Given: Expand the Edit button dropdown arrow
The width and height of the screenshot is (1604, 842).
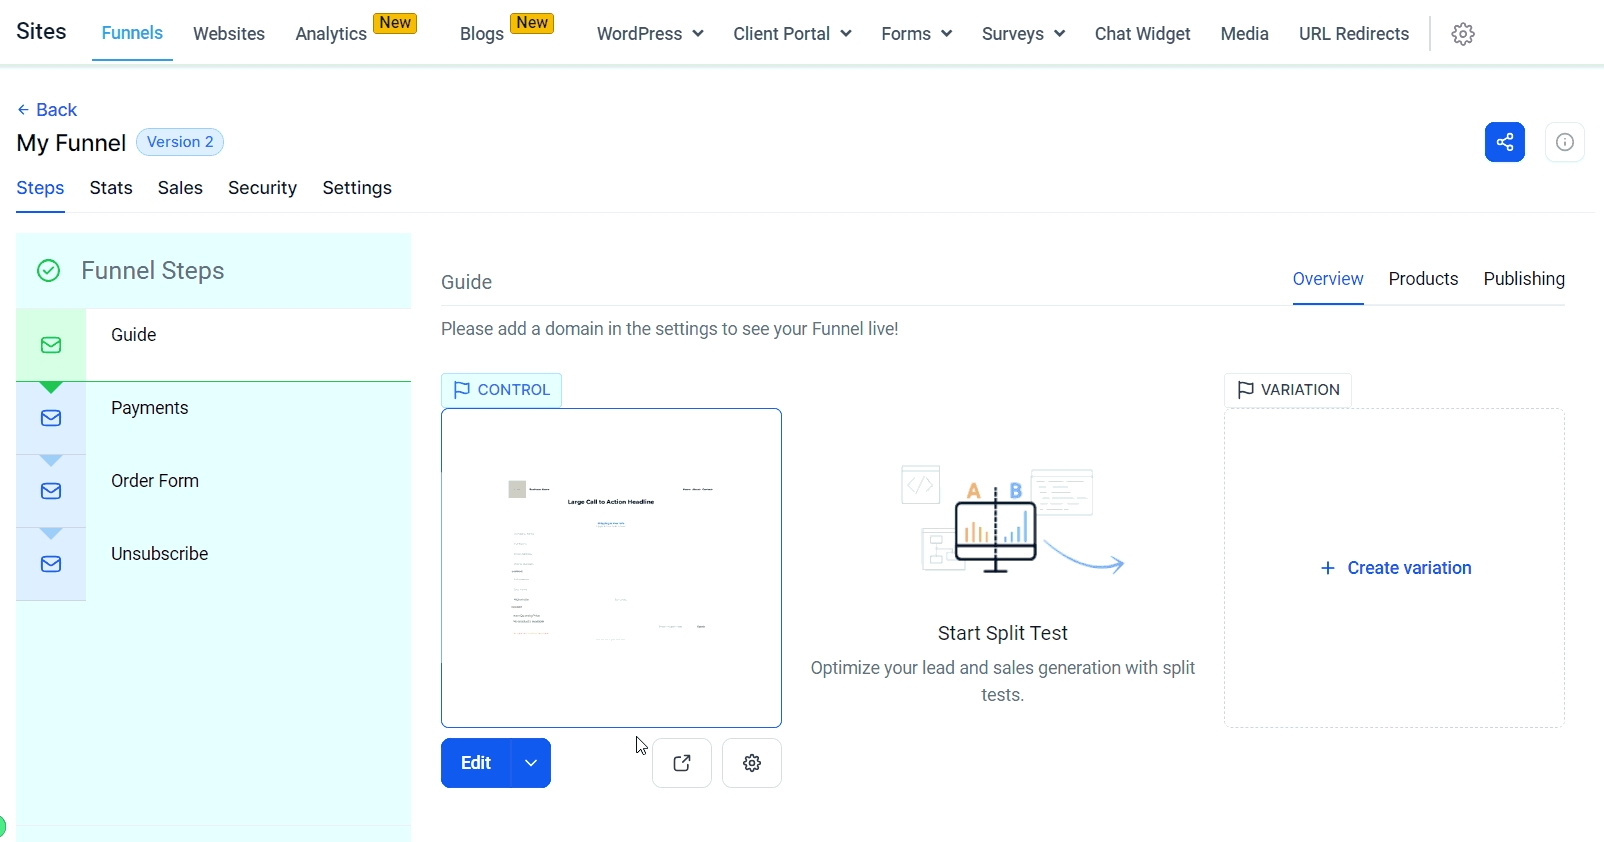Looking at the screenshot, I should pos(531,763).
